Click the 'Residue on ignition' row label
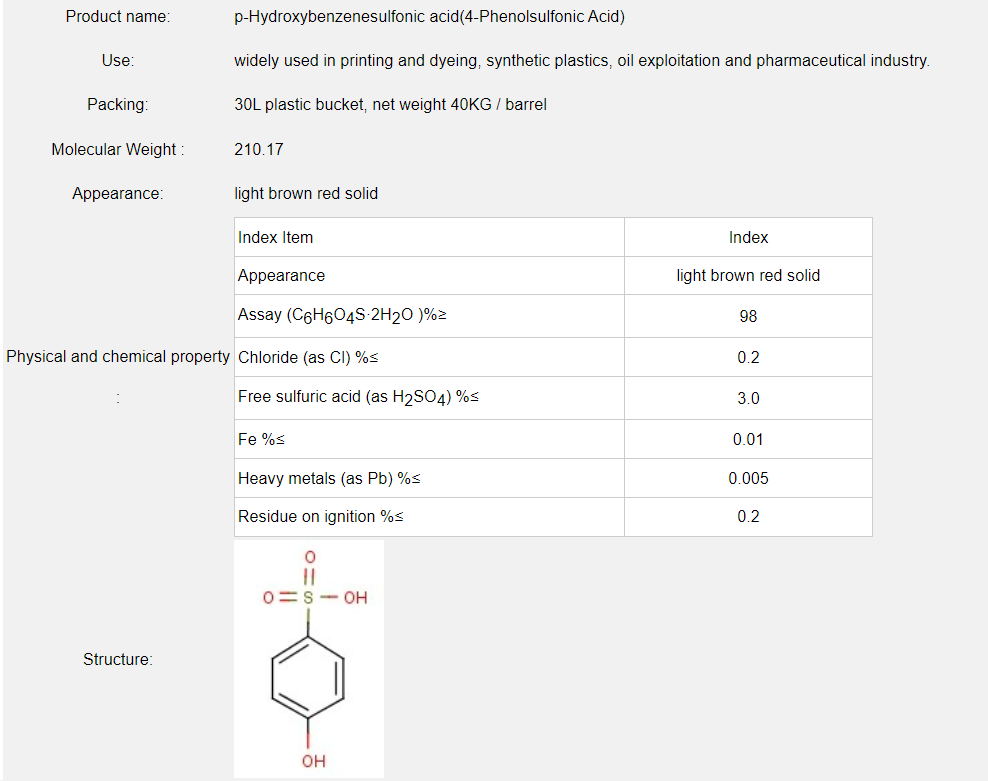This screenshot has height=781, width=988. coord(321,517)
